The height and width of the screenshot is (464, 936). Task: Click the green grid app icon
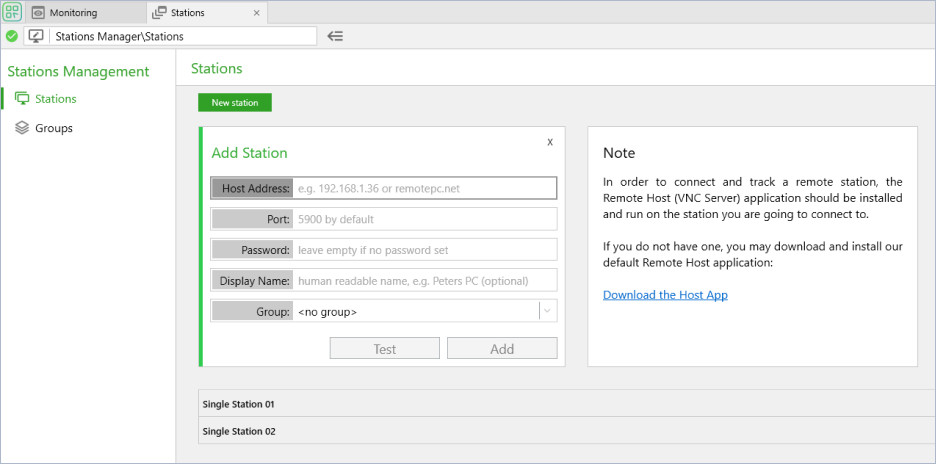(x=12, y=13)
